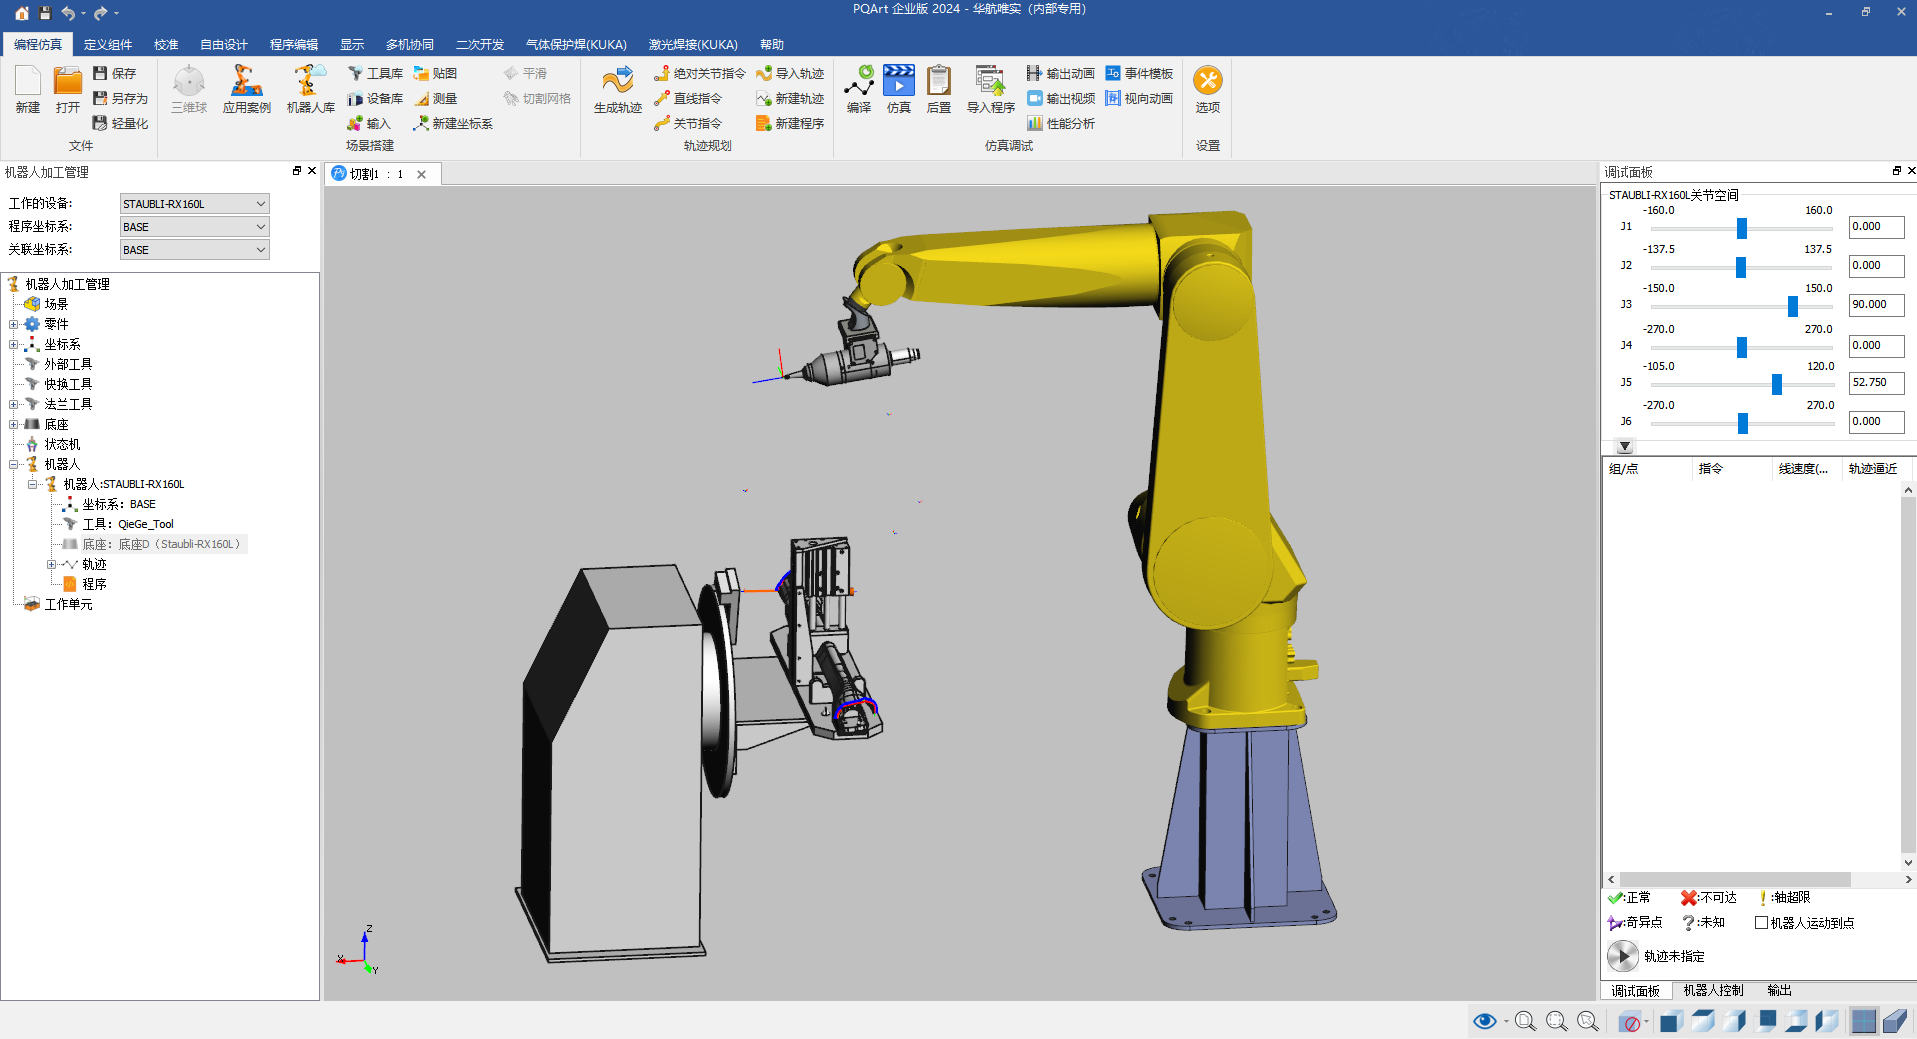This screenshot has width=1917, height=1039.
Task: Open the 选项 options settings icon
Action: (1207, 88)
